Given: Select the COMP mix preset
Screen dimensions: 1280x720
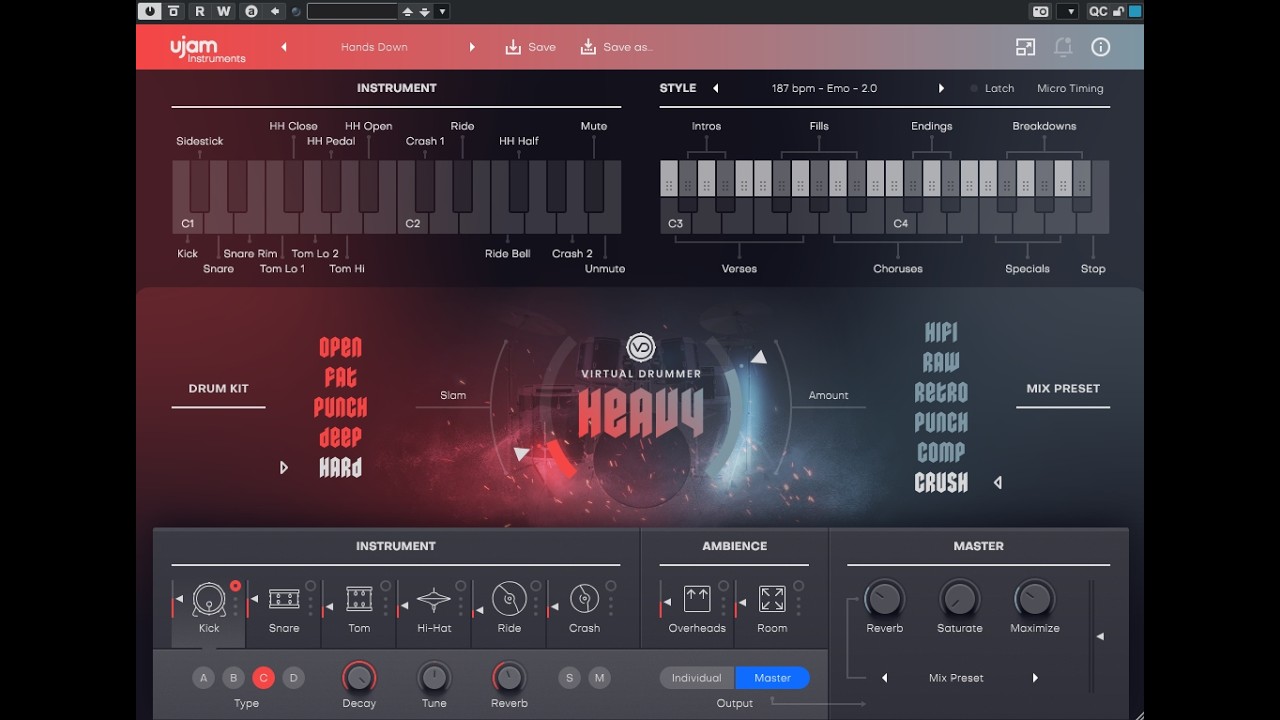Looking at the screenshot, I should pos(941,452).
